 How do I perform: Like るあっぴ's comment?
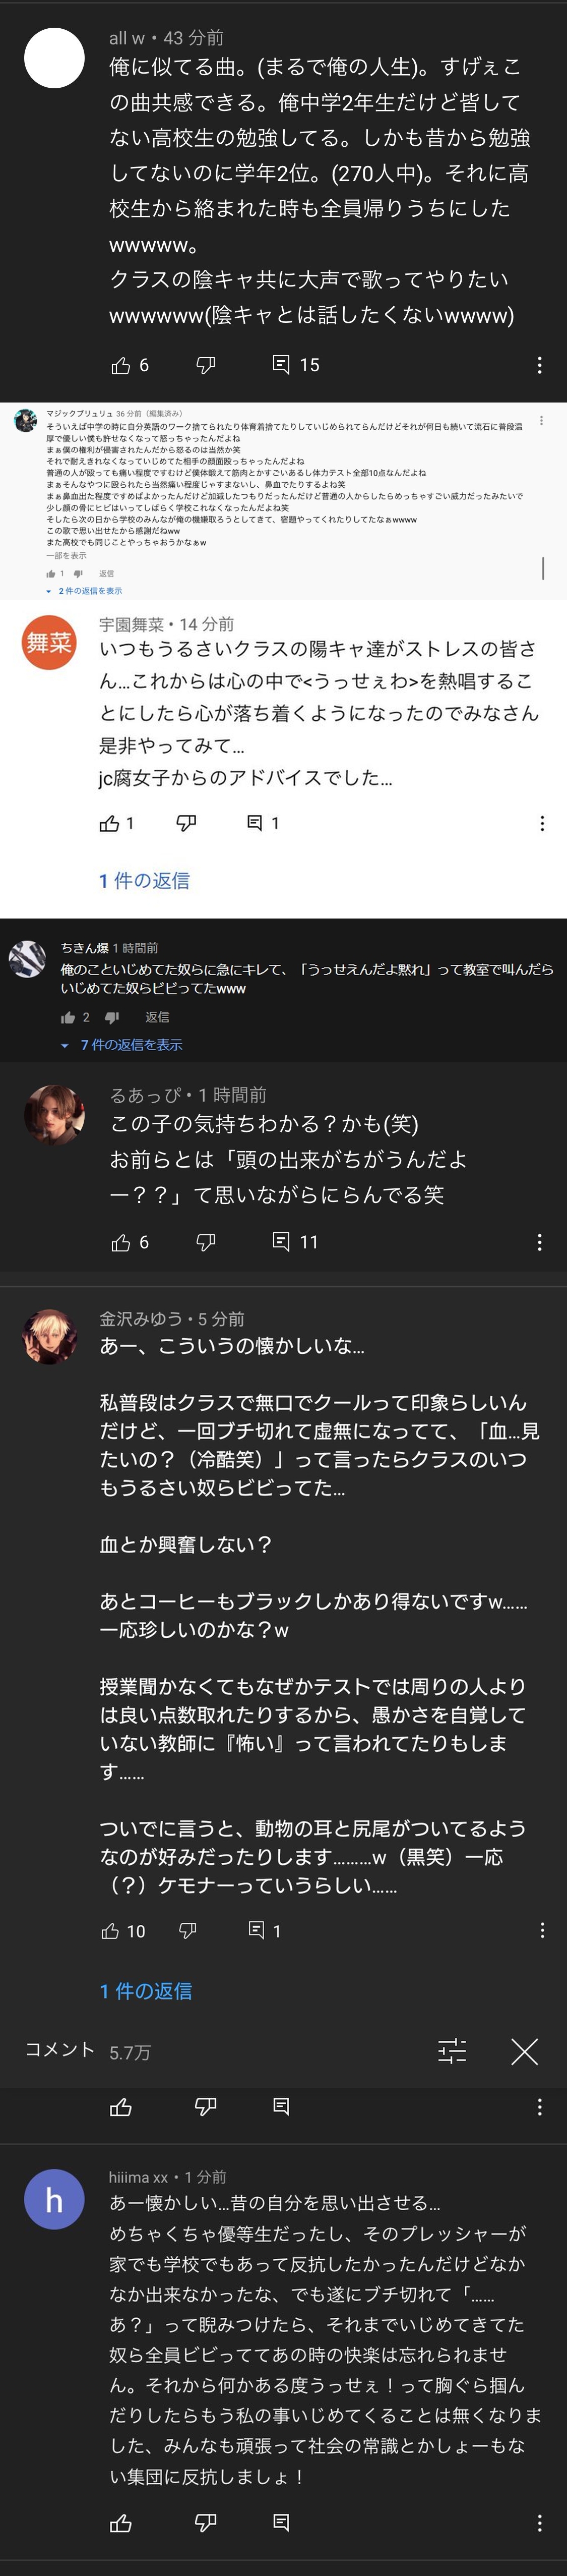pyautogui.click(x=121, y=1242)
